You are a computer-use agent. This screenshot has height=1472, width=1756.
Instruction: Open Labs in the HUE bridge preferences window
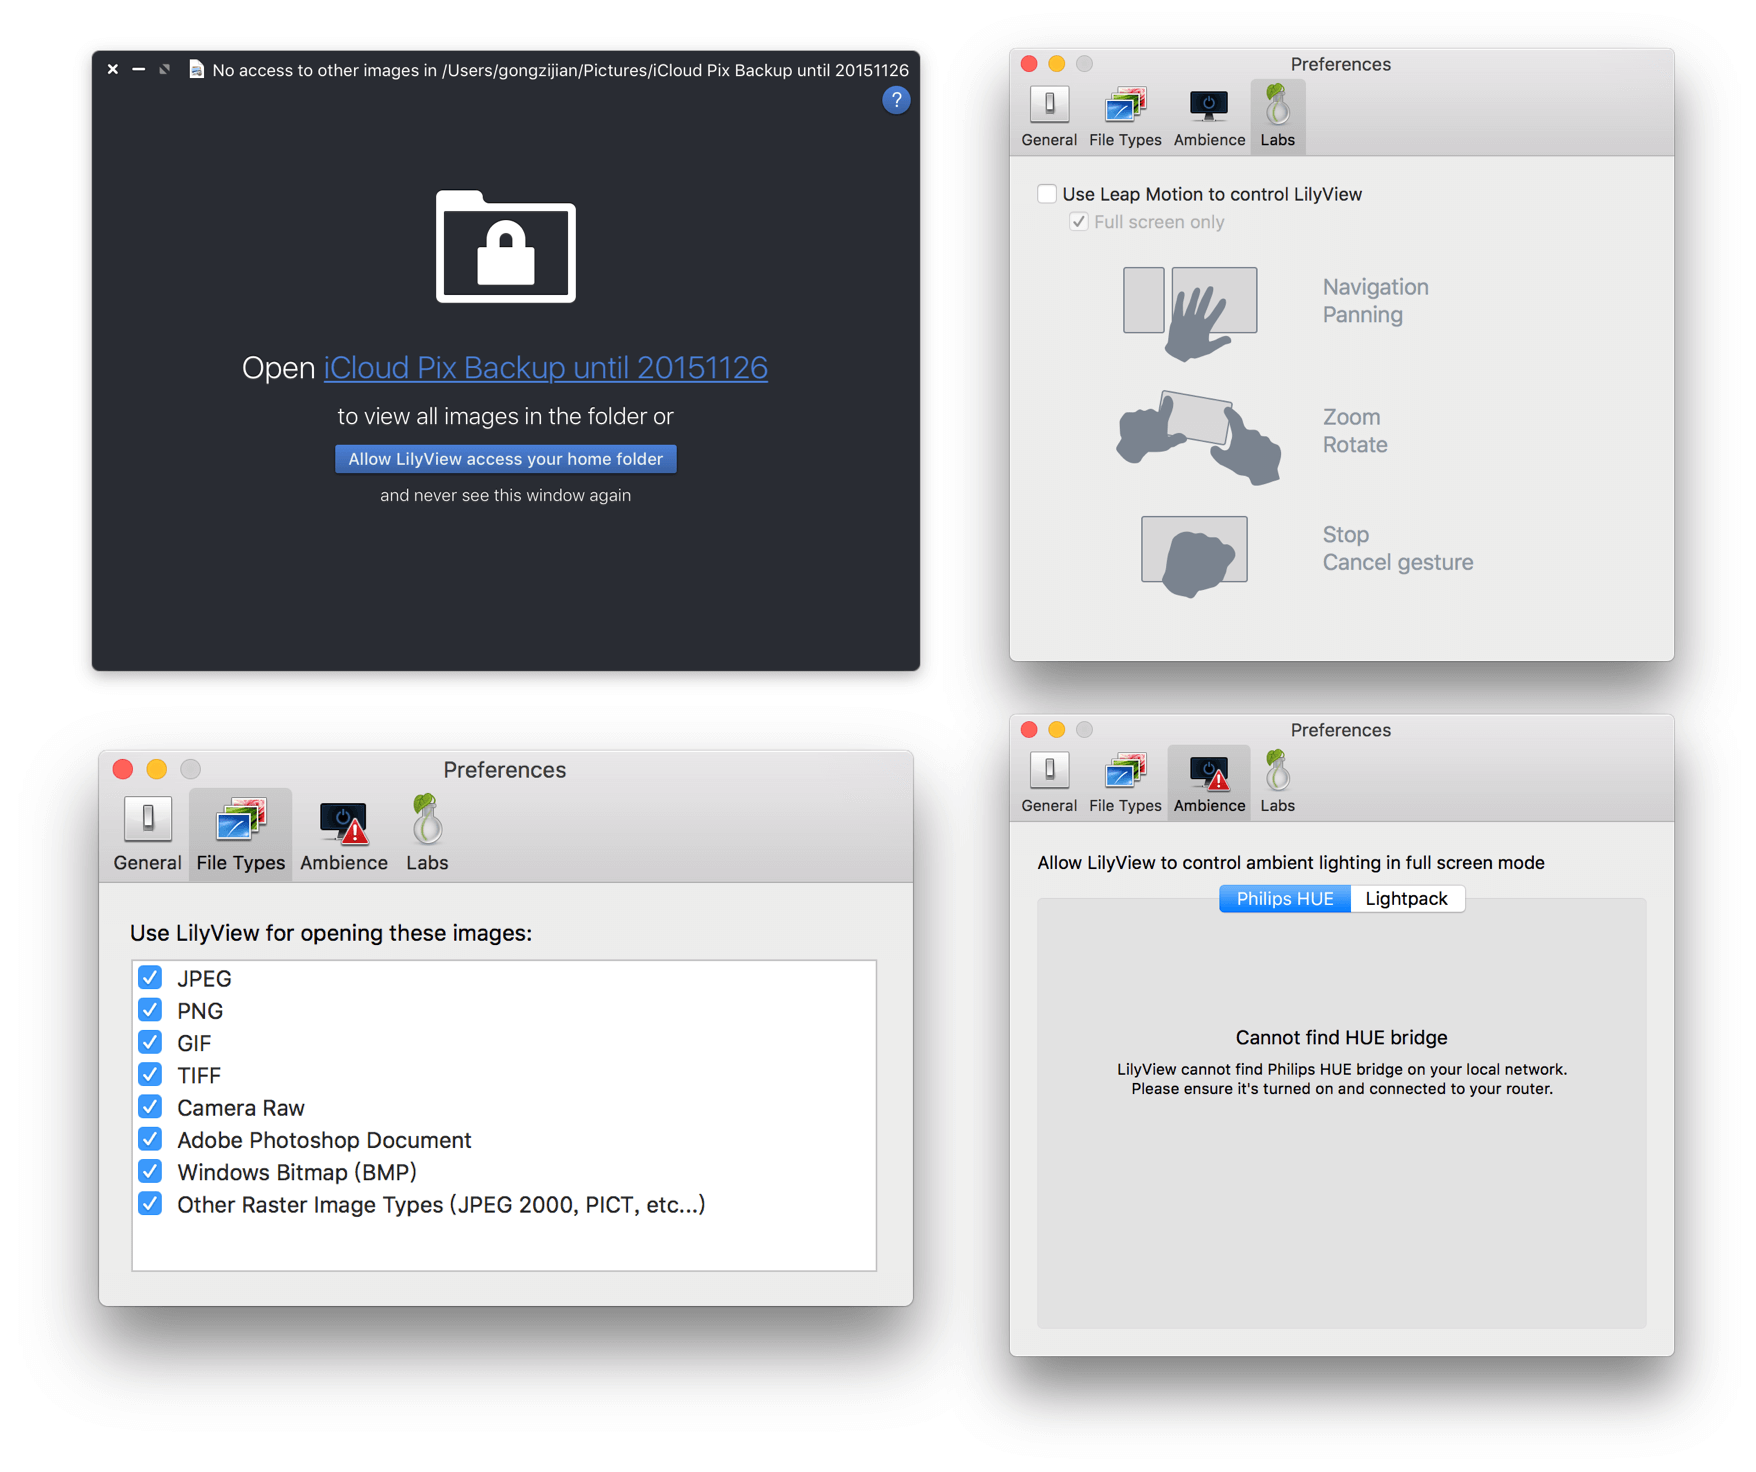[1276, 783]
